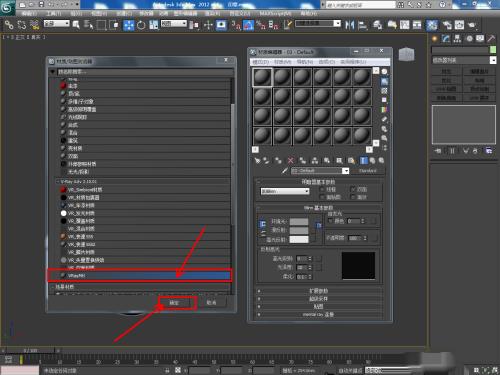Click Put to Library icon

point(327,161)
